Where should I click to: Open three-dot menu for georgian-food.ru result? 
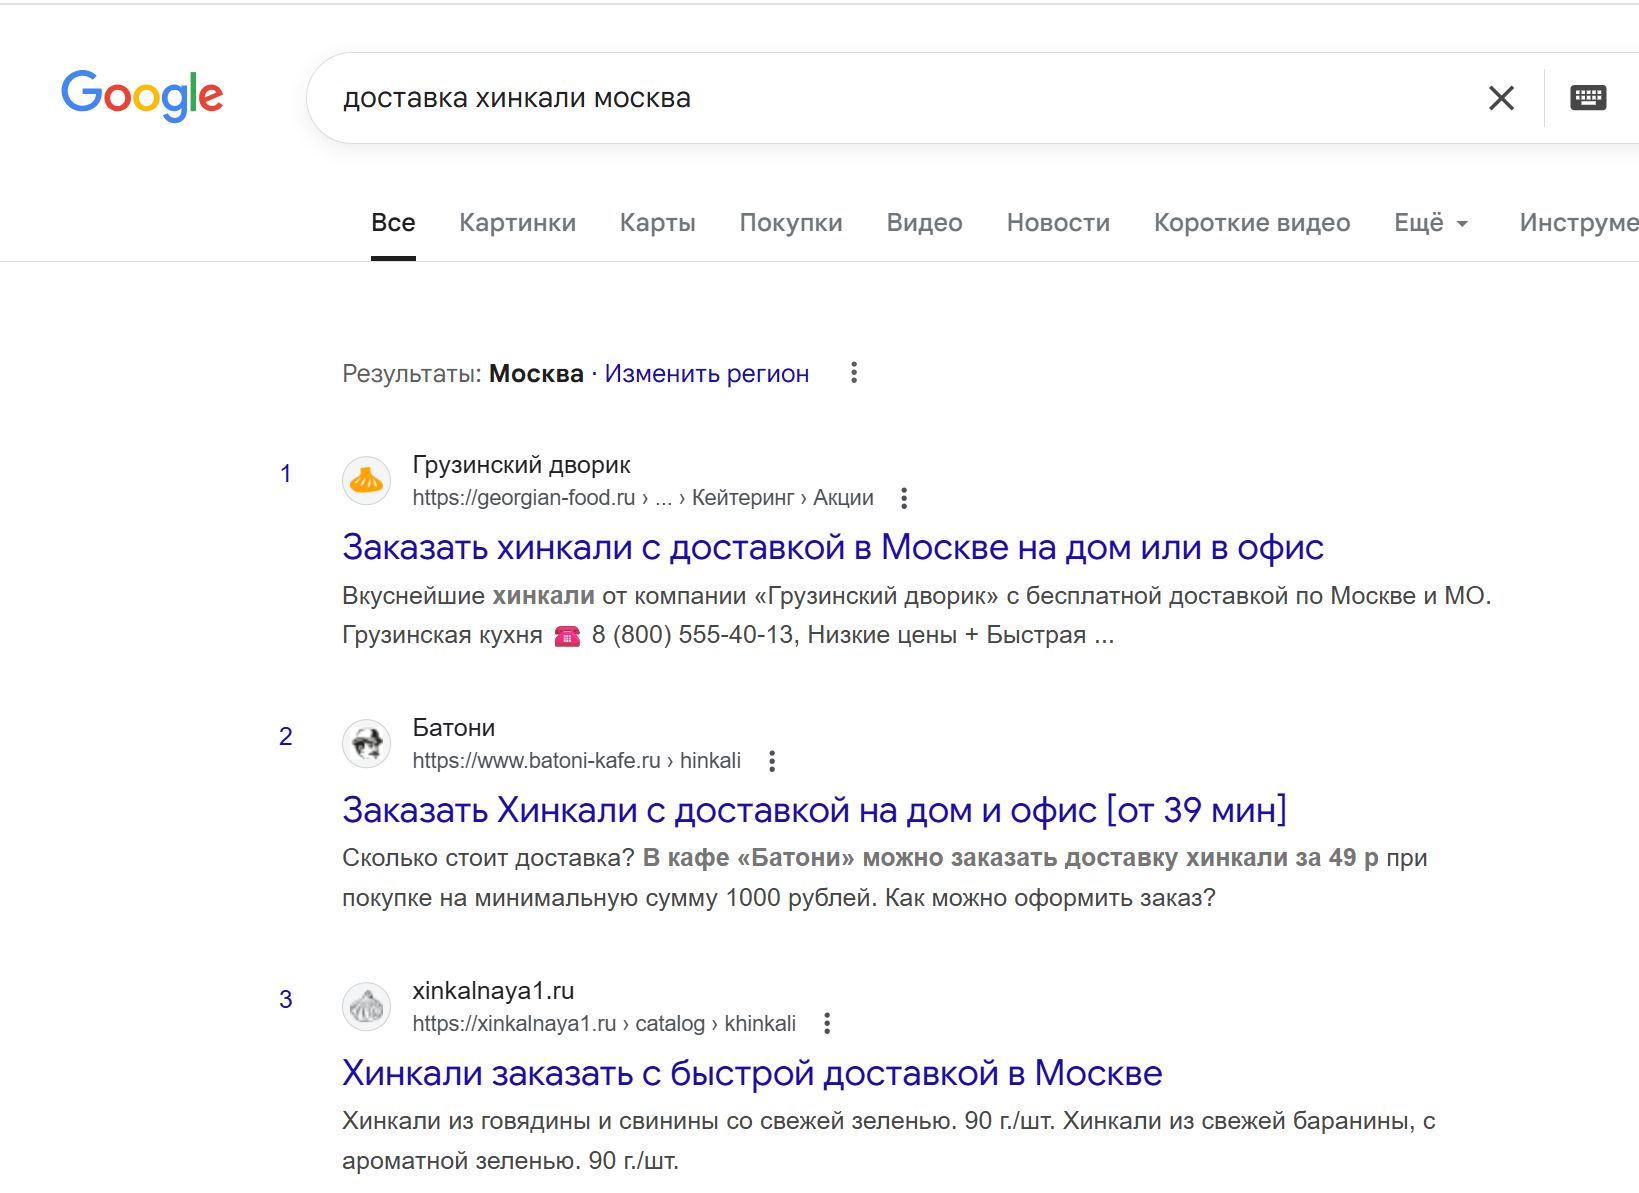click(904, 498)
